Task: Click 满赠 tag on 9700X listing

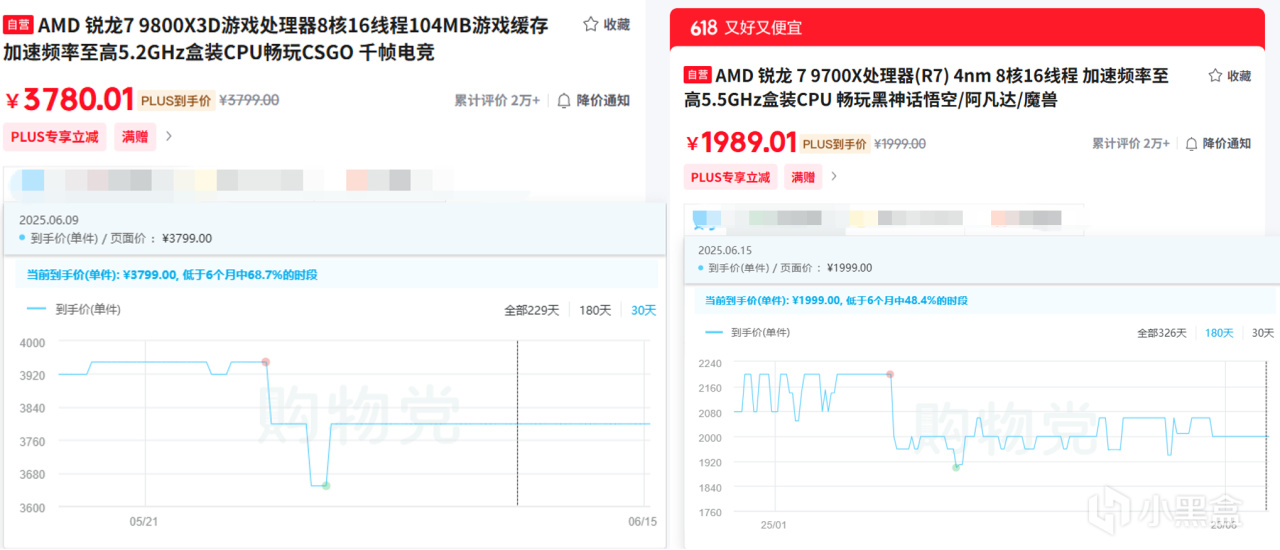Action: [x=803, y=177]
